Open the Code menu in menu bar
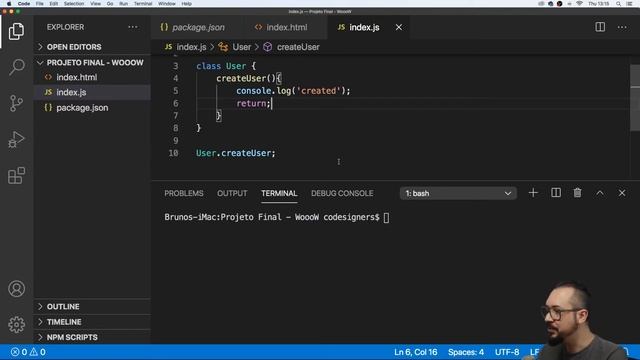The image size is (640, 360). point(24,3)
